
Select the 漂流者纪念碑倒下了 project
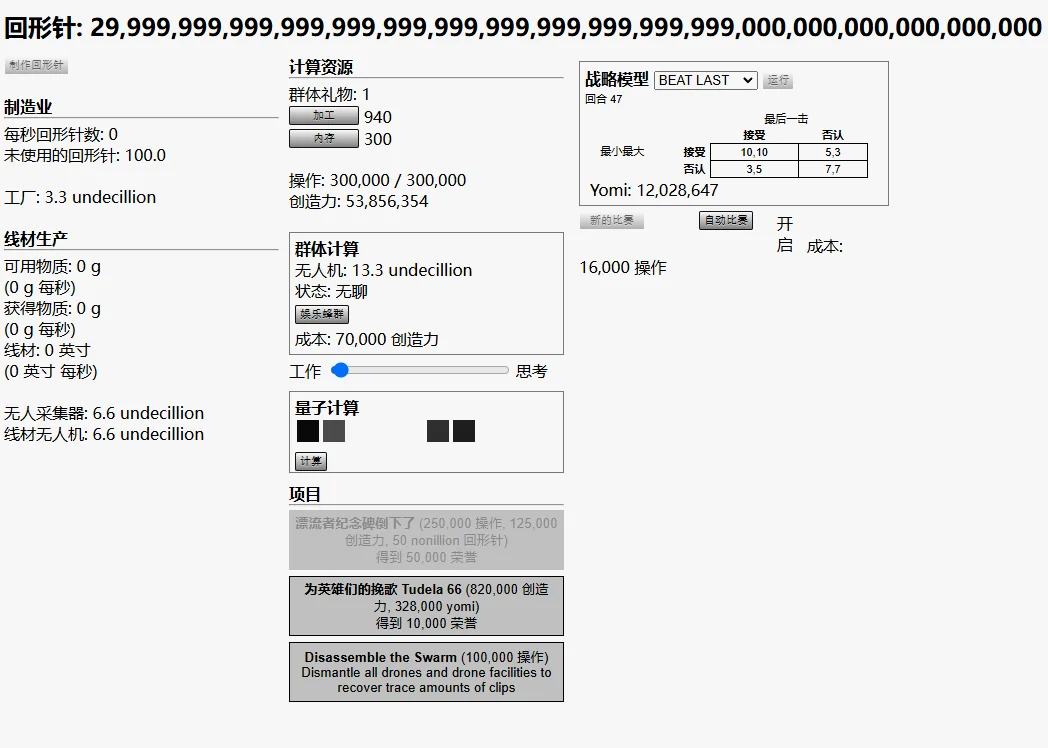coord(426,540)
